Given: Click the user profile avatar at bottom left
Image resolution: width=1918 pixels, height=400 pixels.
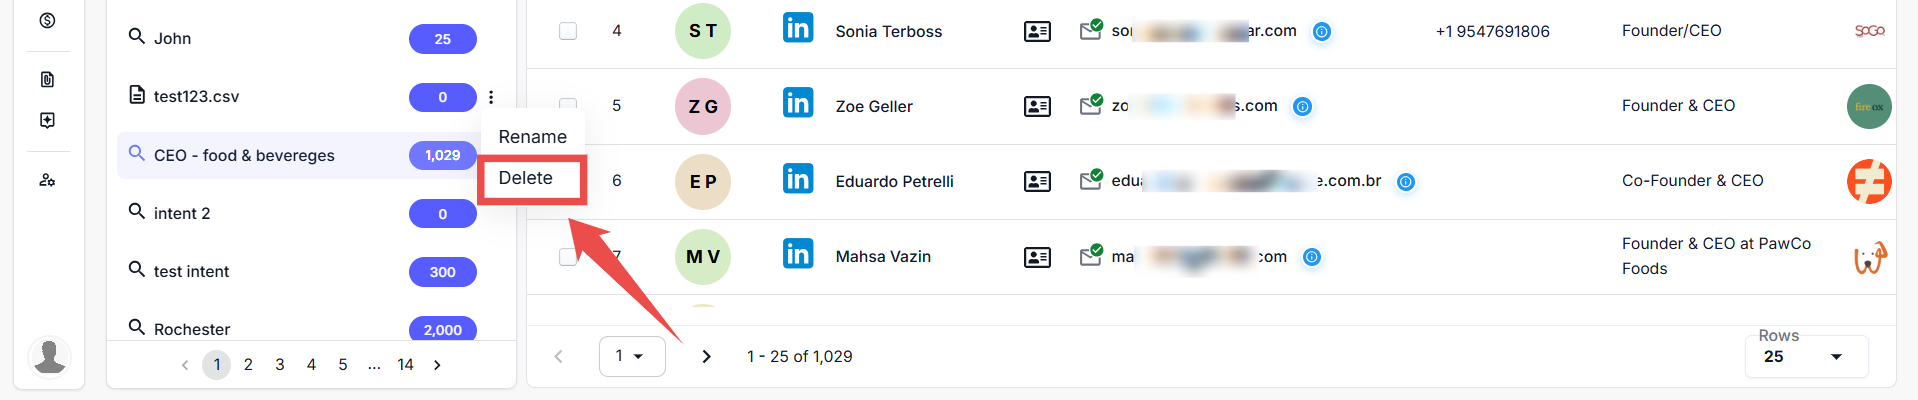Looking at the screenshot, I should (49, 356).
